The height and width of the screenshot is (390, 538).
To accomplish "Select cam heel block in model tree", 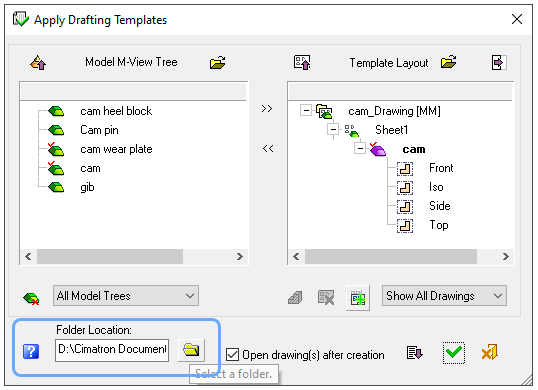I will 116,111.
